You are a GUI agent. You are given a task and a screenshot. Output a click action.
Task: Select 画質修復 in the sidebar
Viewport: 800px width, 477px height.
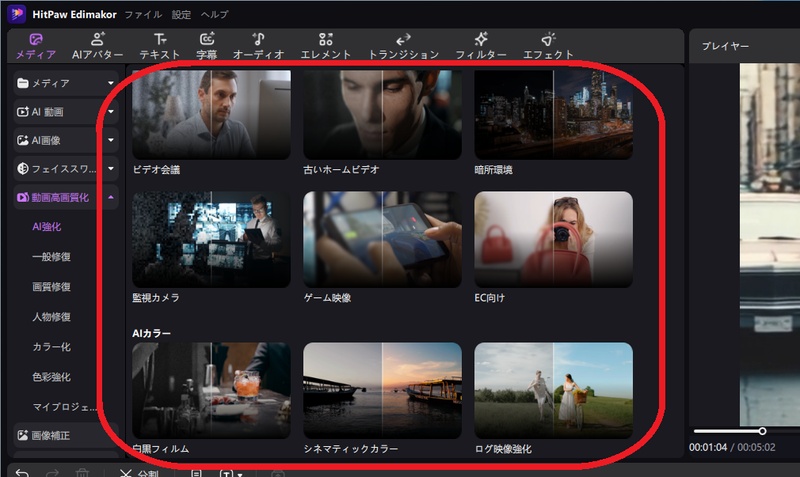(x=52, y=287)
